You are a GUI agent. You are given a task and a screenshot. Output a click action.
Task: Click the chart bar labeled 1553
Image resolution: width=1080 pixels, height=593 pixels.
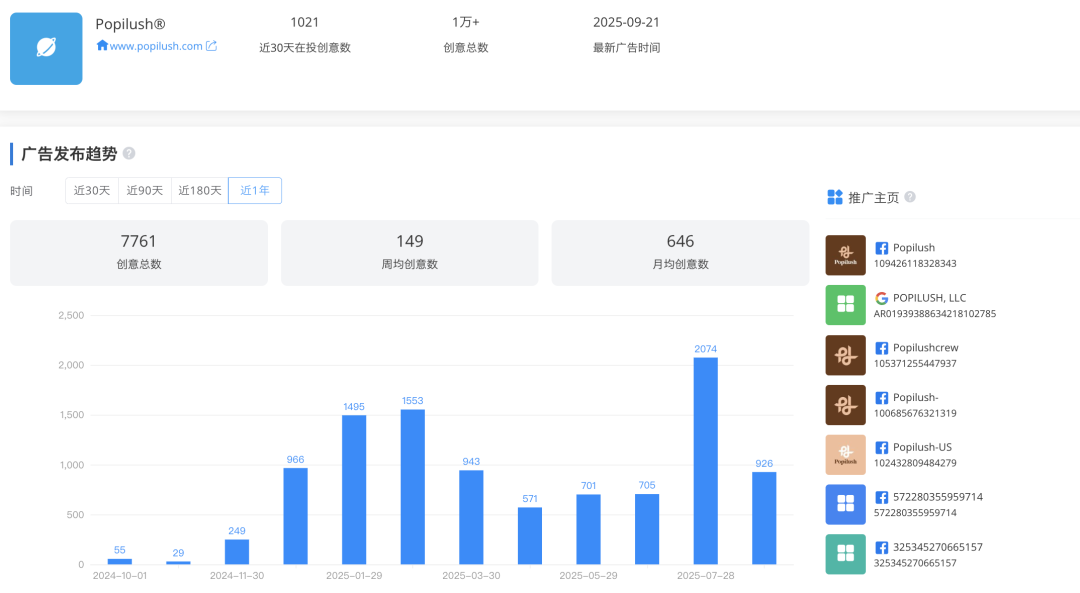(x=412, y=487)
